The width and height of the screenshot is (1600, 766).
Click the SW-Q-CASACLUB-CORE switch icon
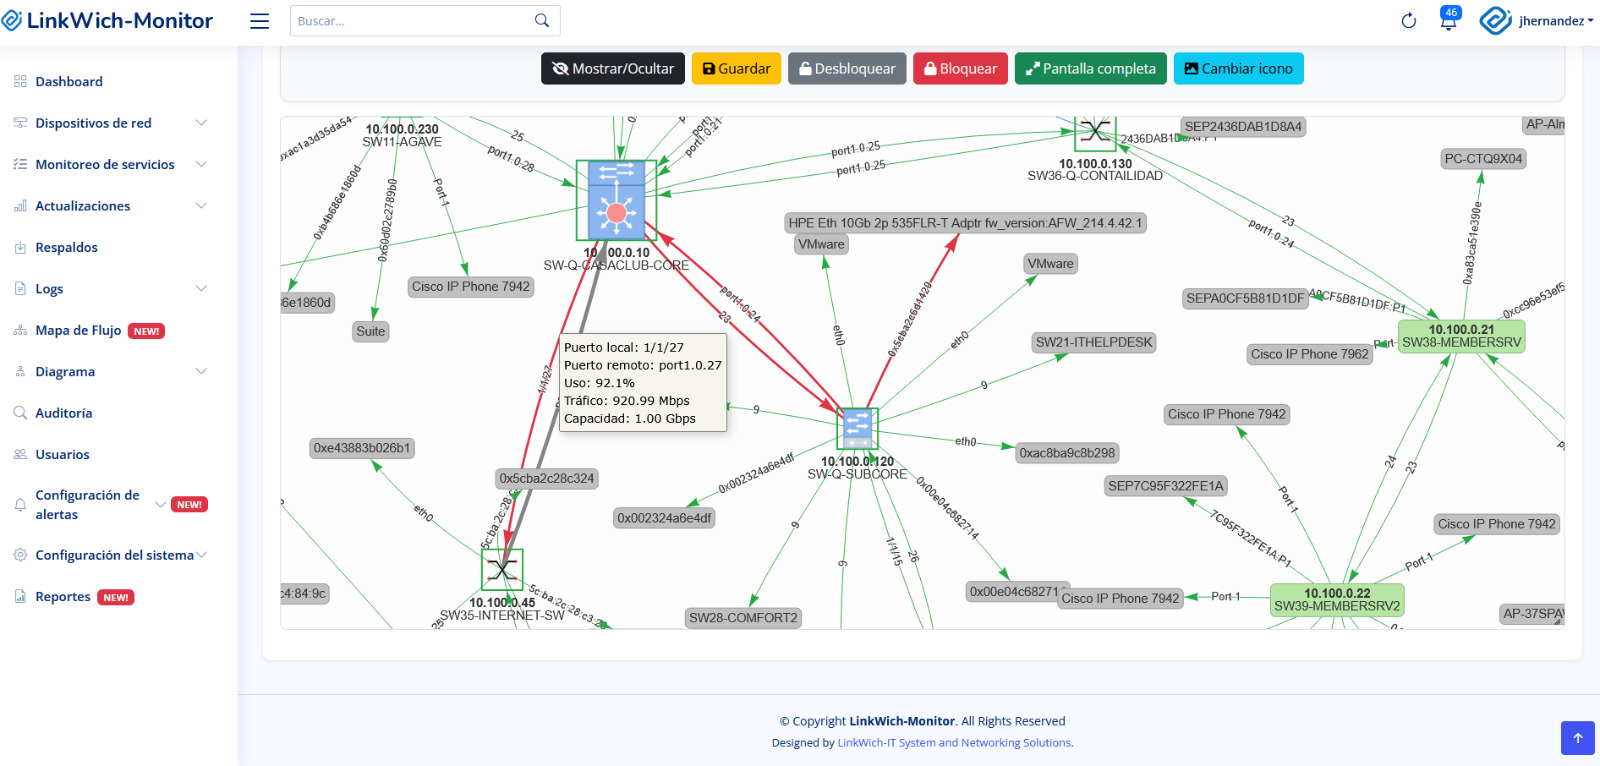pos(616,201)
